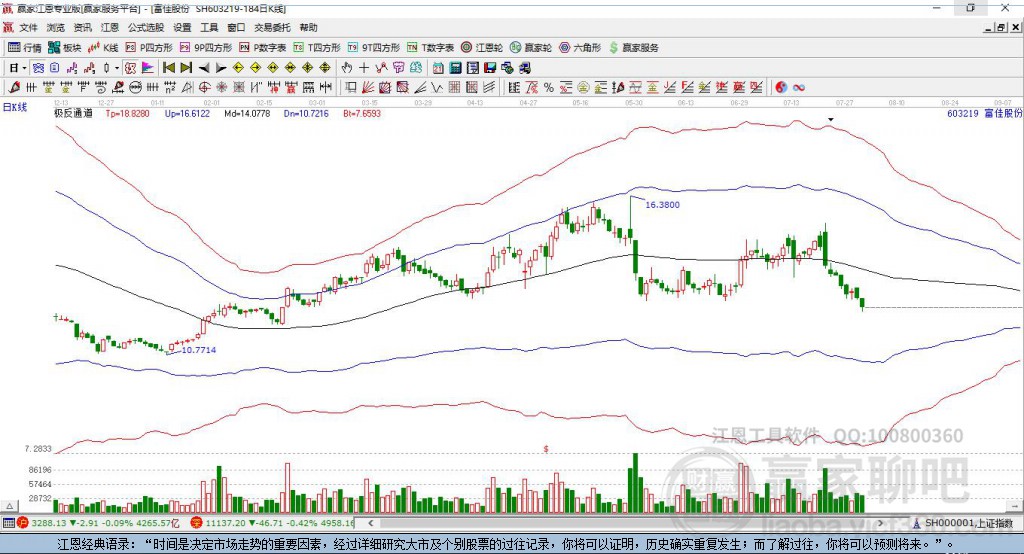Image resolution: width=1024 pixels, height=554 pixels.
Task: Select the hand pan tool
Action: tap(347, 68)
